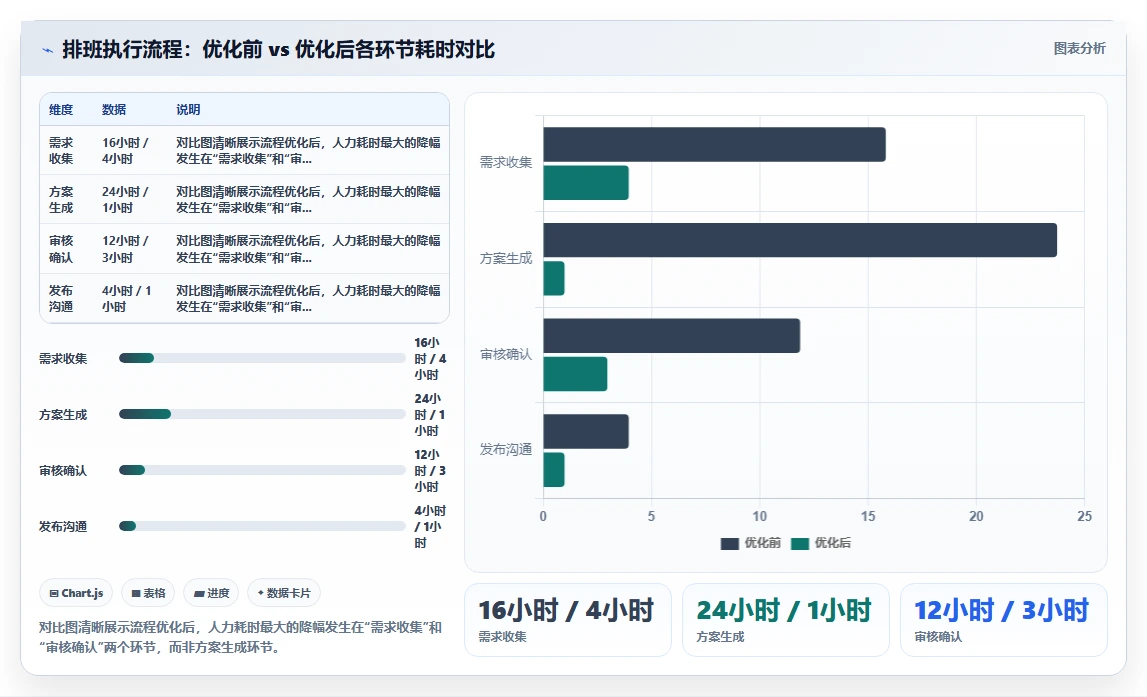
Task: Open the 24小时 / 1小时 方案生成 stat card
Action: [x=786, y=620]
